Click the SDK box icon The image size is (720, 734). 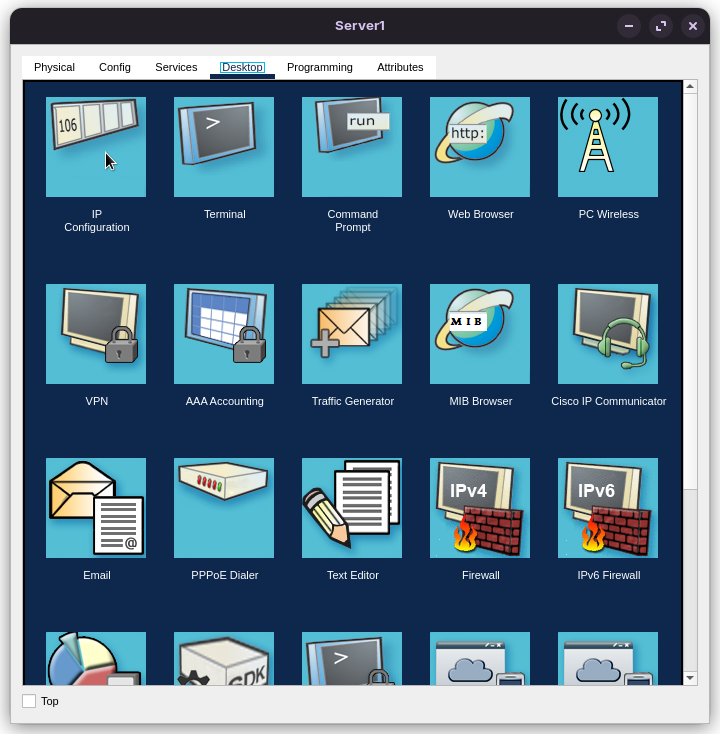224,659
